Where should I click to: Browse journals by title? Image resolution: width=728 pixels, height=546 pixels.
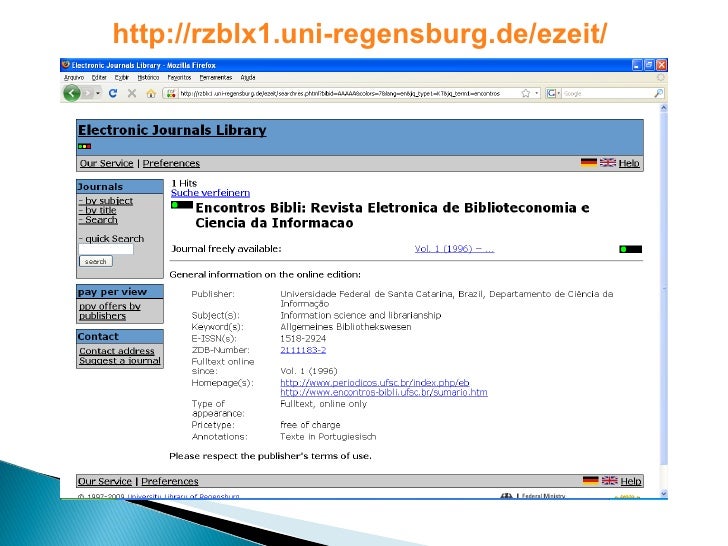point(100,210)
